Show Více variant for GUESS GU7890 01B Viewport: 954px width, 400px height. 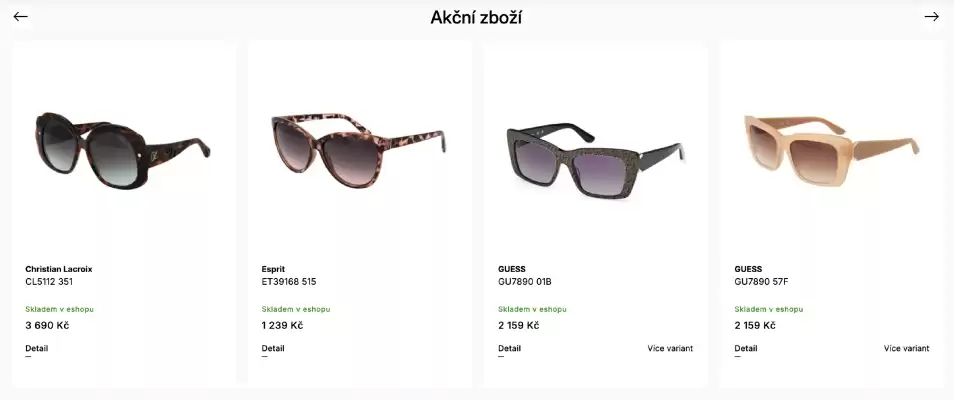coord(670,348)
